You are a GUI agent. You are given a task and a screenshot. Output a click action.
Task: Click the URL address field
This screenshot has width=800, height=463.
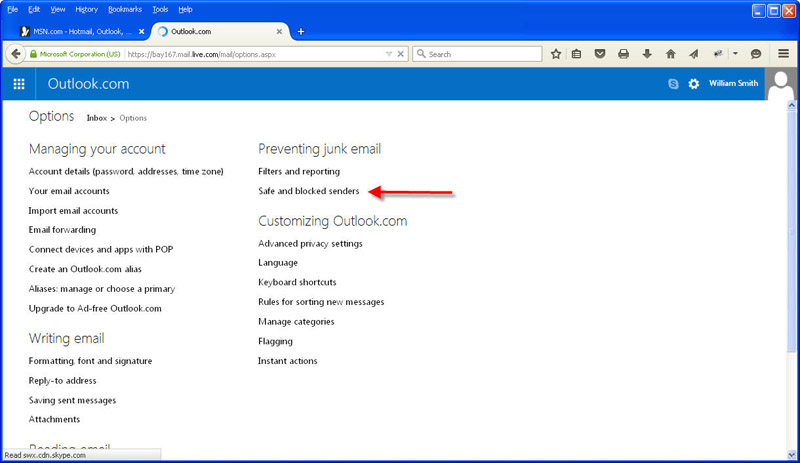255,54
